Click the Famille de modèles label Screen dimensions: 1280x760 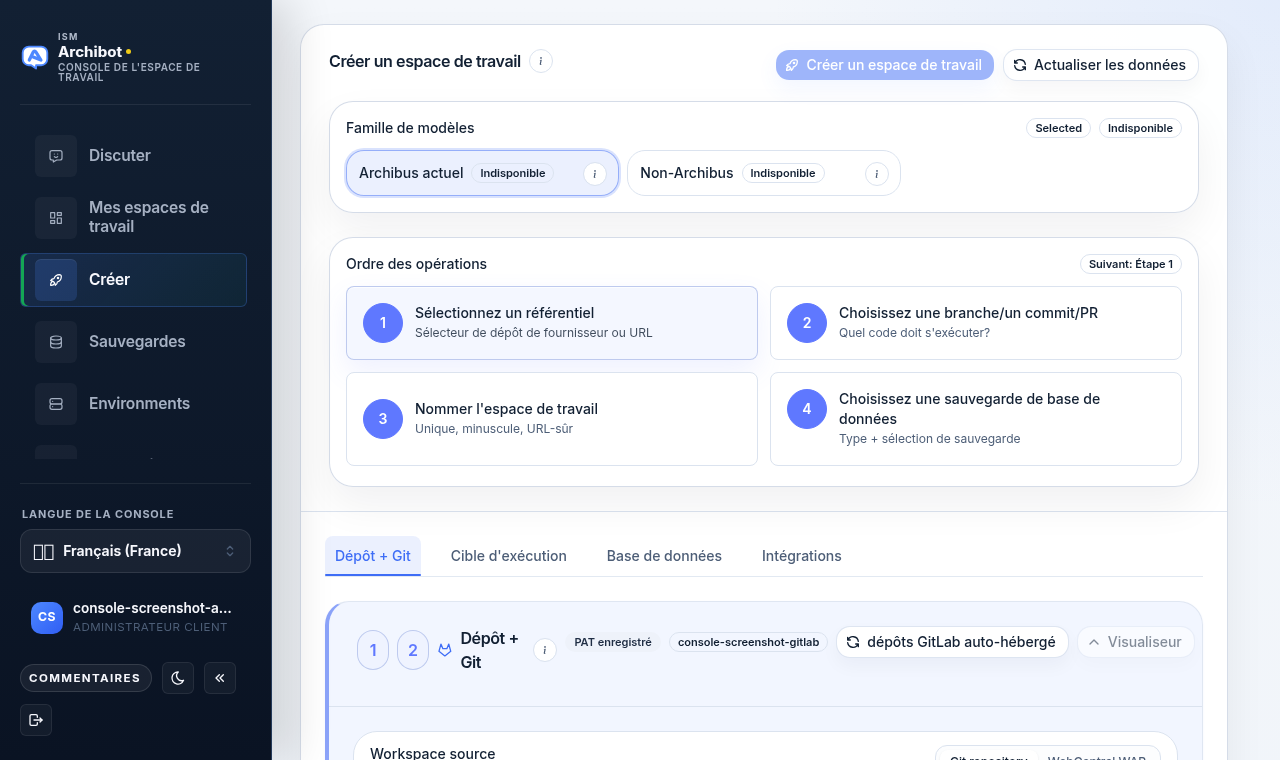[410, 128]
